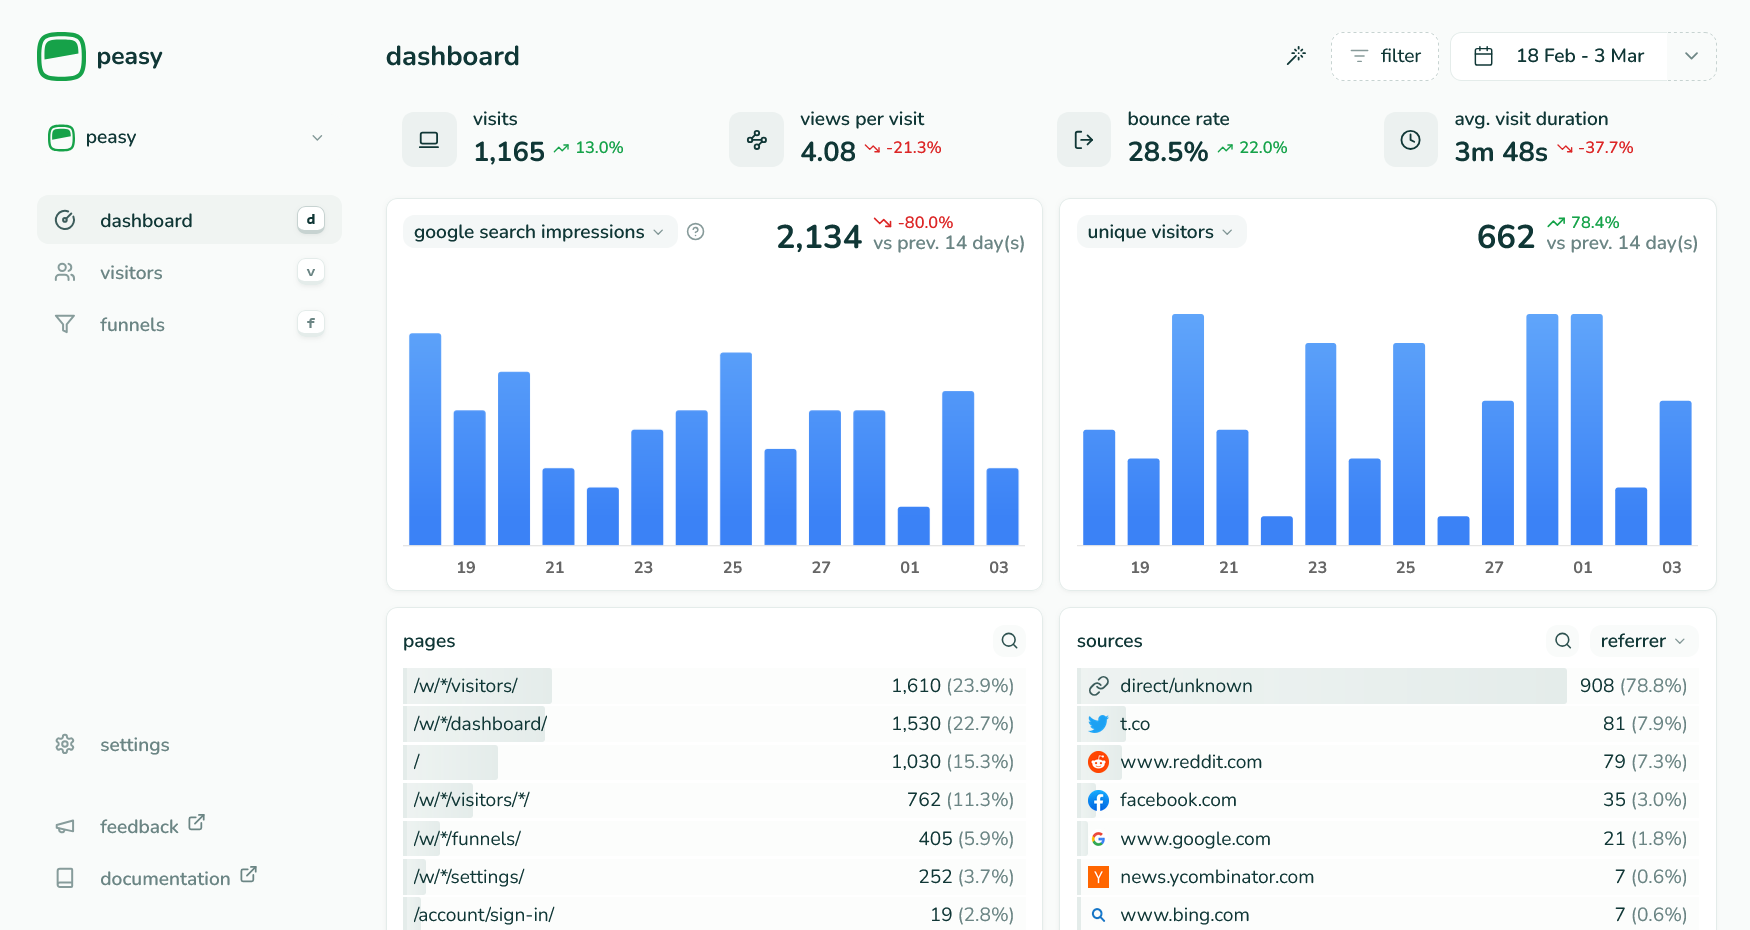The height and width of the screenshot is (930, 1750).
Task: Click the calendar icon in the date picker
Action: click(x=1483, y=56)
